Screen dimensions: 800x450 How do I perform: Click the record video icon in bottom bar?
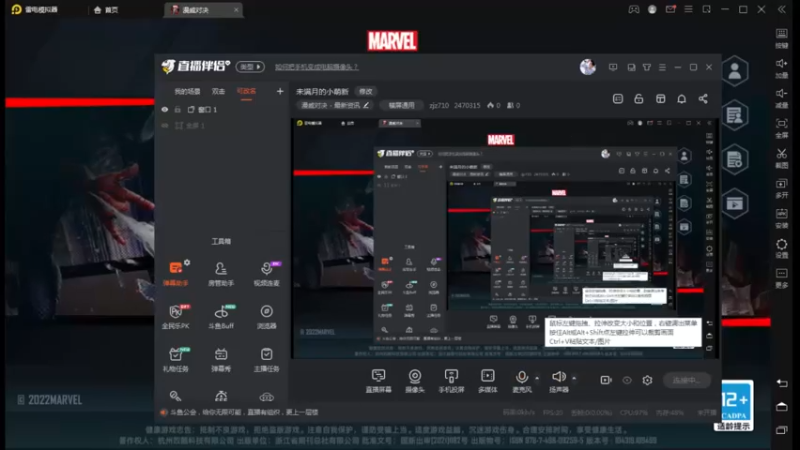(x=606, y=380)
